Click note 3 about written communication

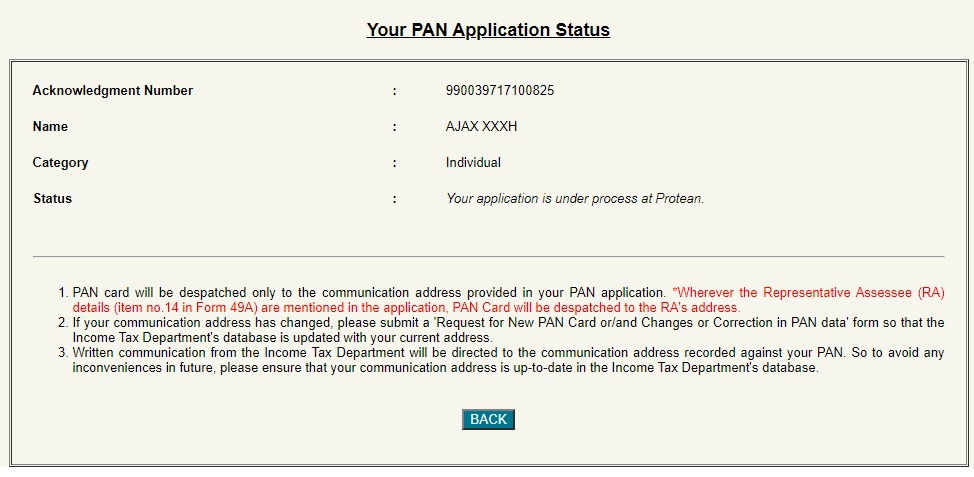pyautogui.click(x=400, y=353)
